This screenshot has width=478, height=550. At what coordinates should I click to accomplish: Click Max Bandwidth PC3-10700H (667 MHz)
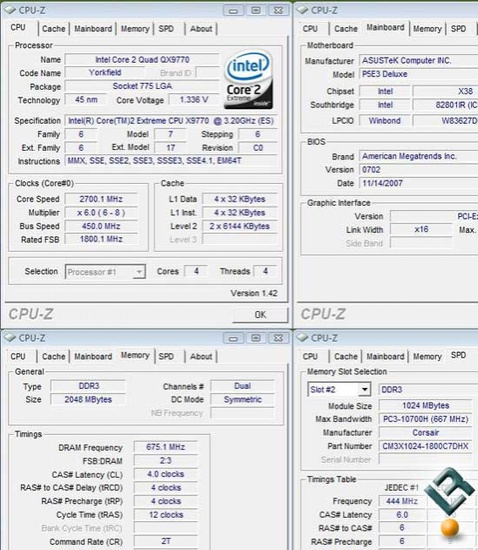425,419
